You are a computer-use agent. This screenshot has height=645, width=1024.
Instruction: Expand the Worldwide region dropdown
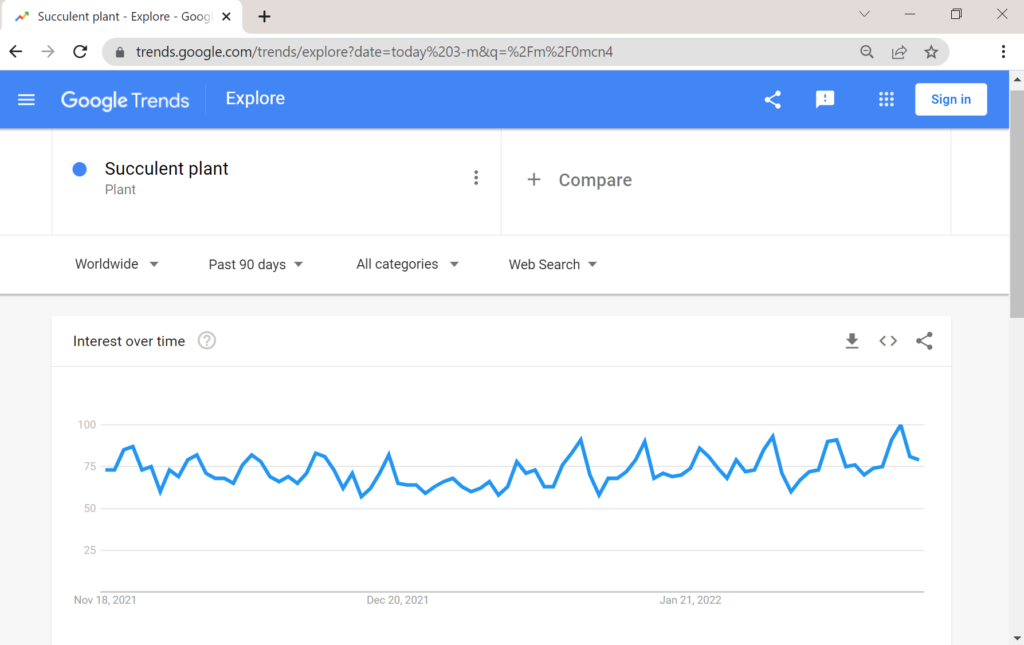coord(116,264)
